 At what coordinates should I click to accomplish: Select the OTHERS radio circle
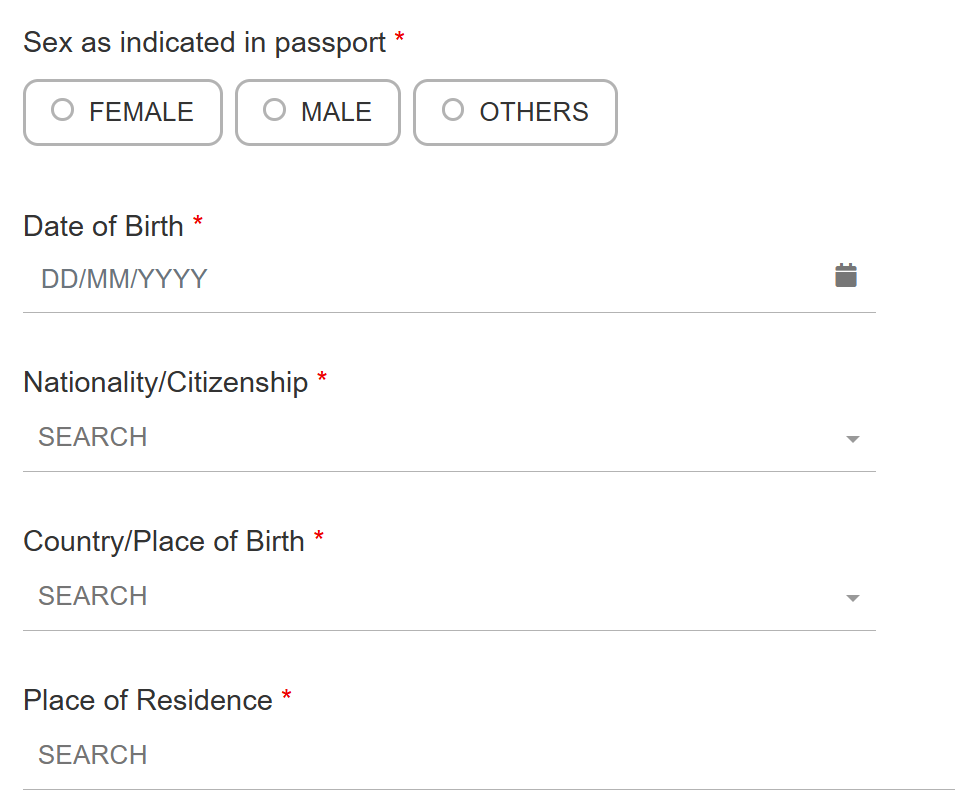(x=453, y=110)
